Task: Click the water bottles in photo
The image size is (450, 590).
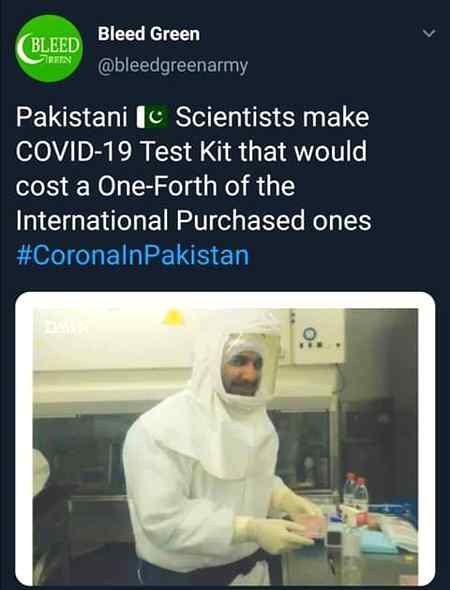Action: pos(355,500)
